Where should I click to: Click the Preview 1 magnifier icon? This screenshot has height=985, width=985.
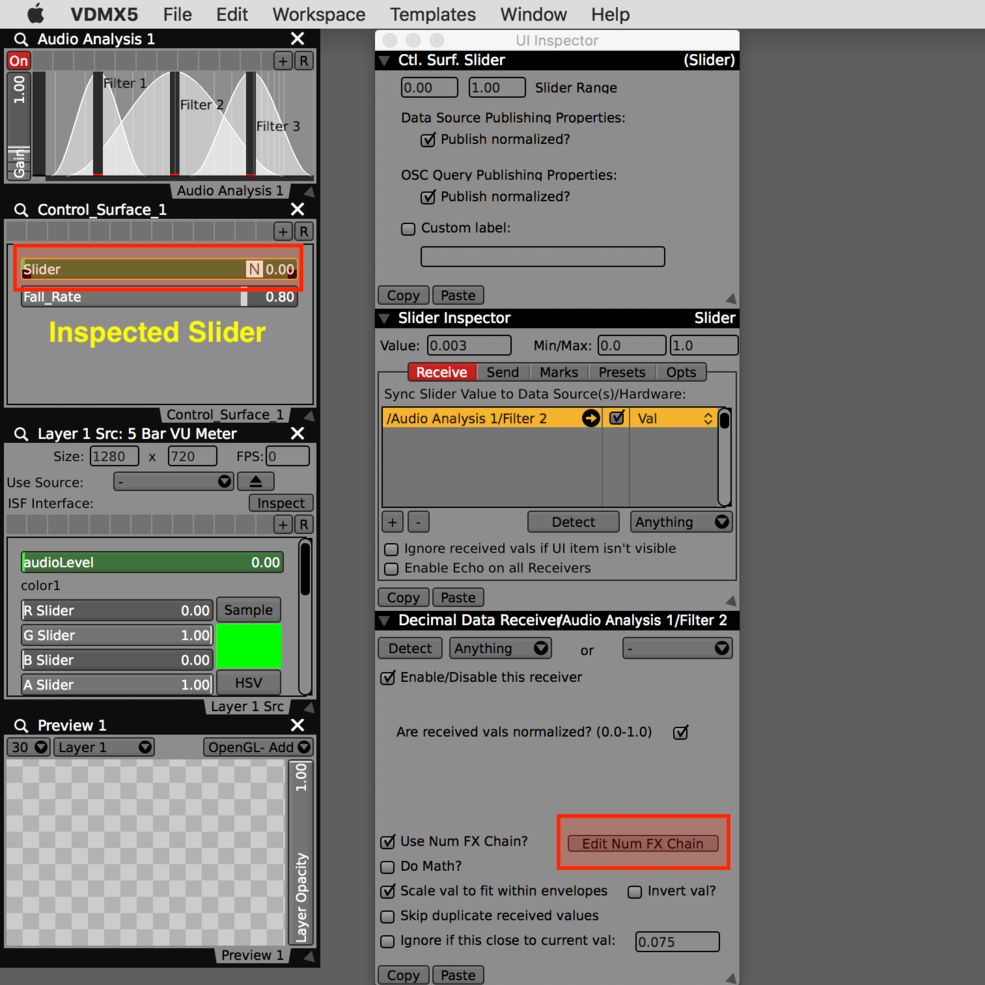coord(21,726)
